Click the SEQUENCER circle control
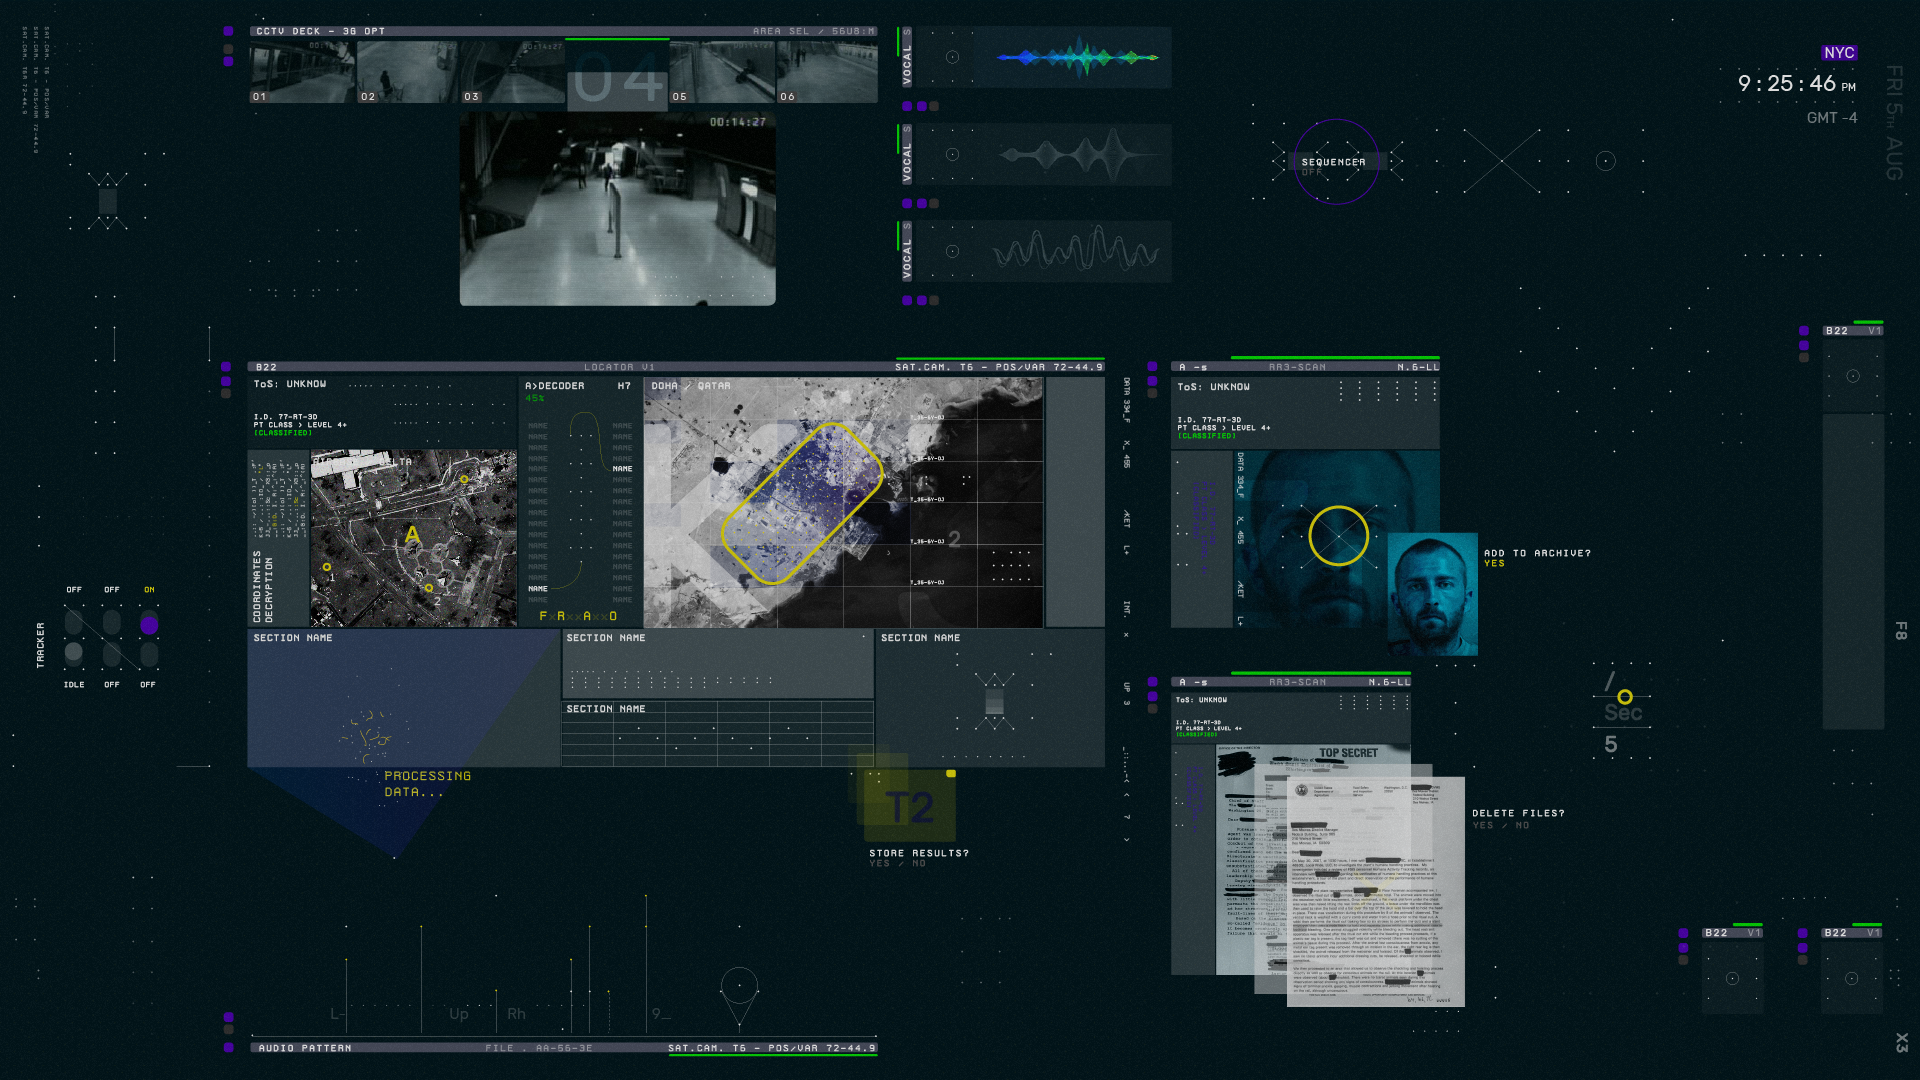This screenshot has height=1080, width=1920. (x=1336, y=162)
